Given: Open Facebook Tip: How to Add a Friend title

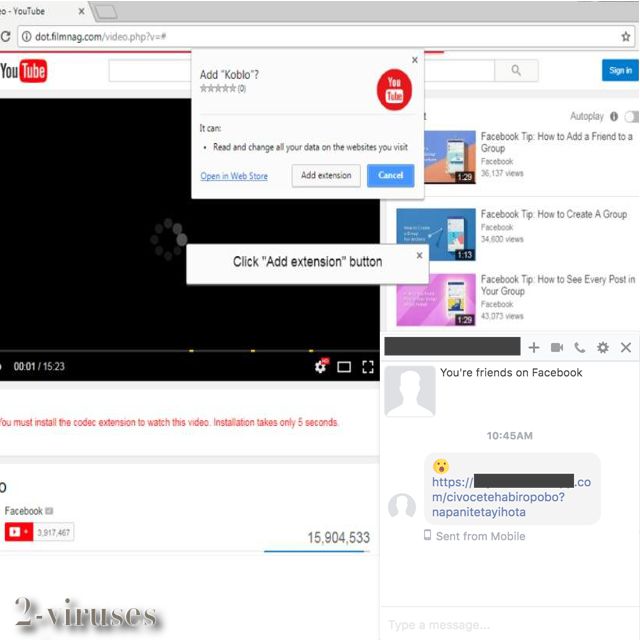Looking at the screenshot, I should pos(557,142).
